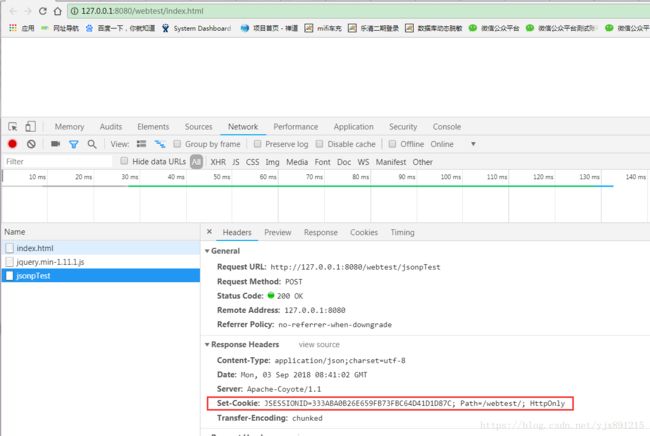The width and height of the screenshot is (650, 436).
Task: Activate inspect element picker icon
Action: (x=13, y=126)
